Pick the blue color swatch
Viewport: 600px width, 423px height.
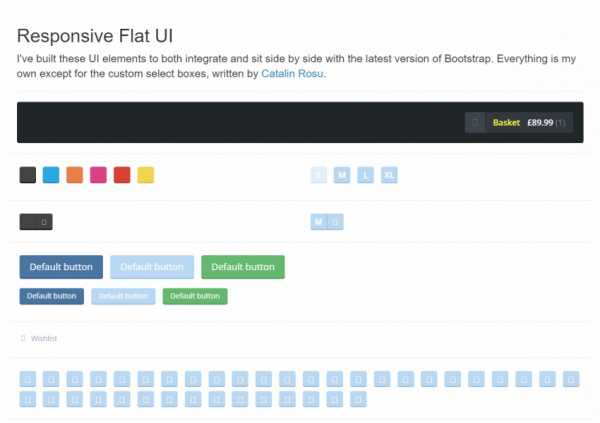click(x=51, y=175)
